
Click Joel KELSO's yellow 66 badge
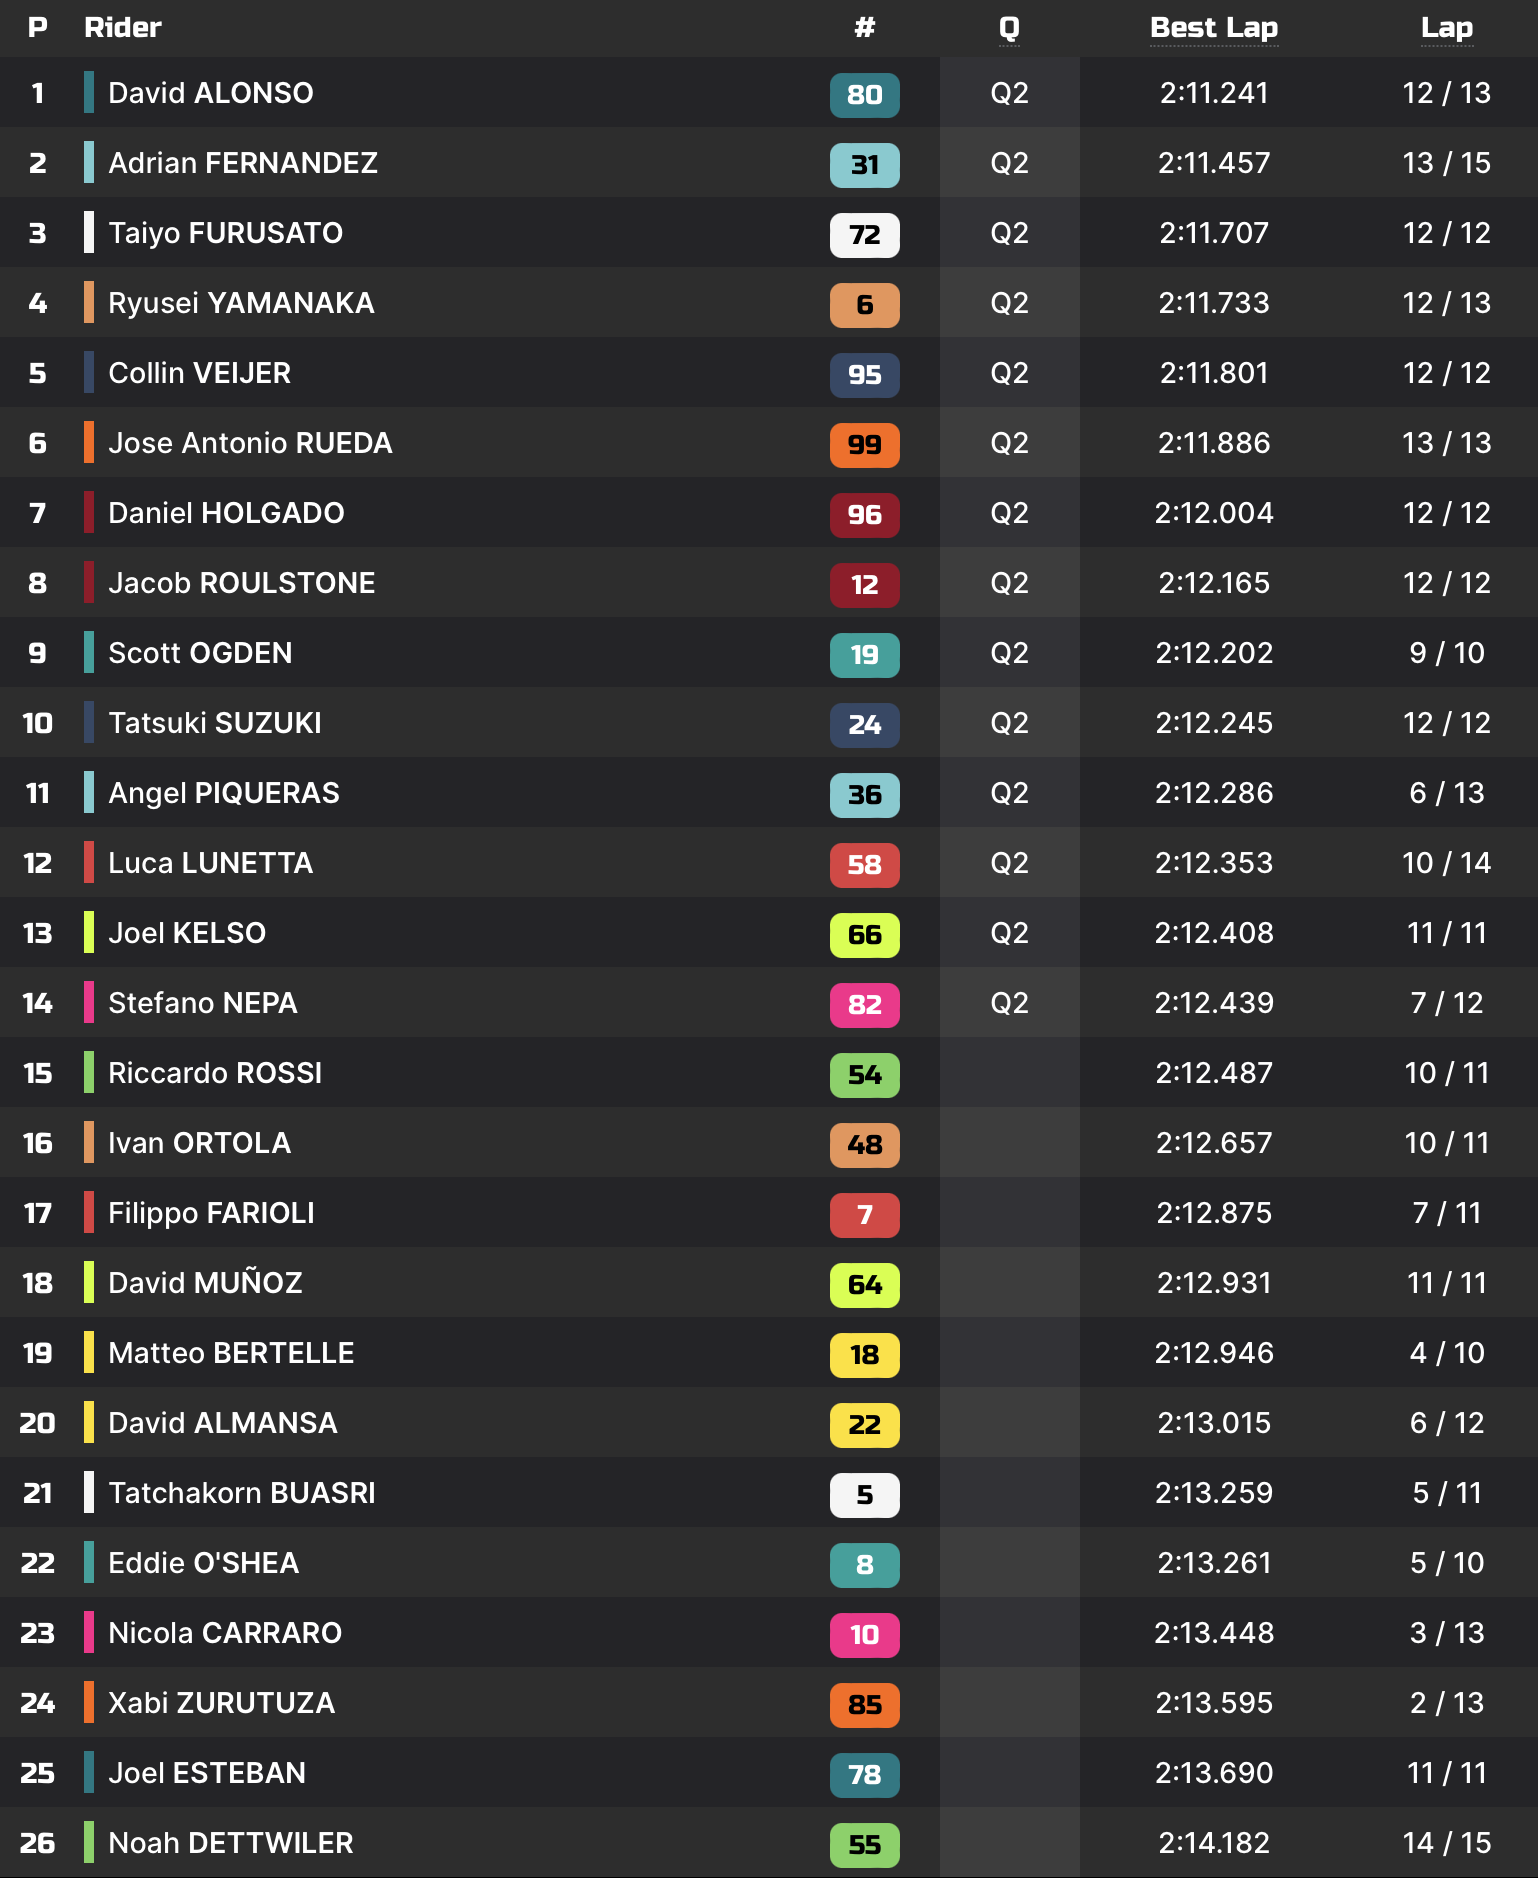pos(864,935)
